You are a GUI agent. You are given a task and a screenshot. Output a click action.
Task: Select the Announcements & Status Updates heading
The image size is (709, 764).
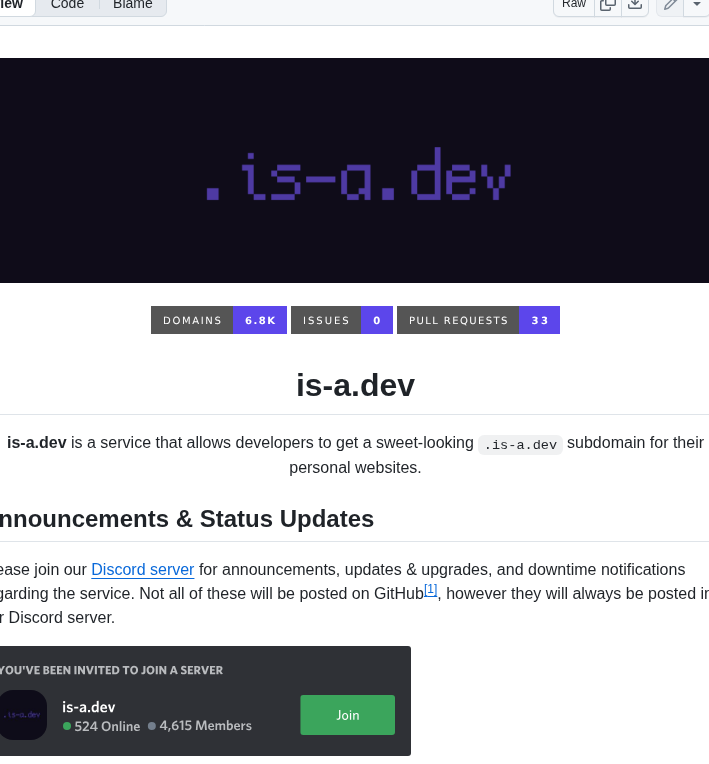[187, 518]
